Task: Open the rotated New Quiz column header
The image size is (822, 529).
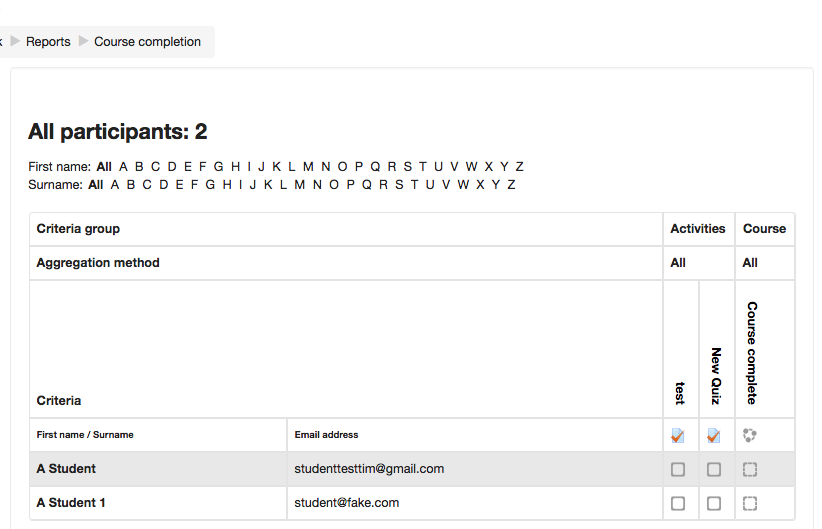Action: [x=716, y=376]
